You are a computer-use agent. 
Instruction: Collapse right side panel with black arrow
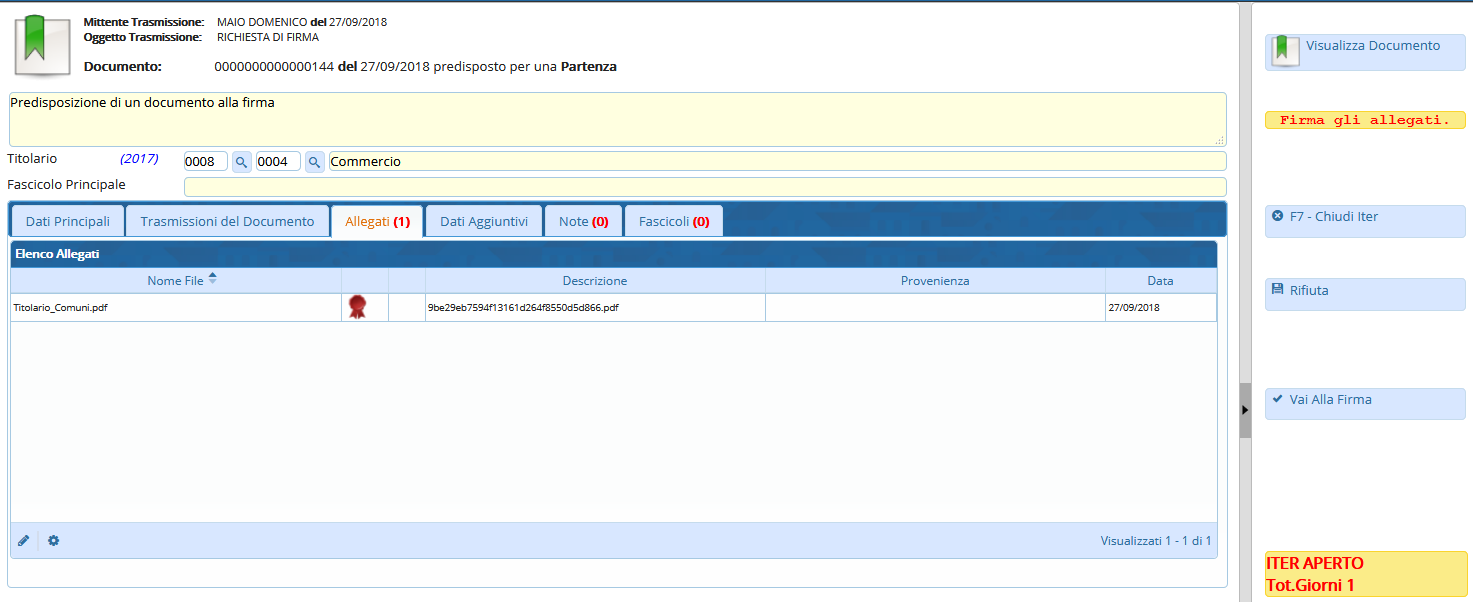coord(1245,410)
